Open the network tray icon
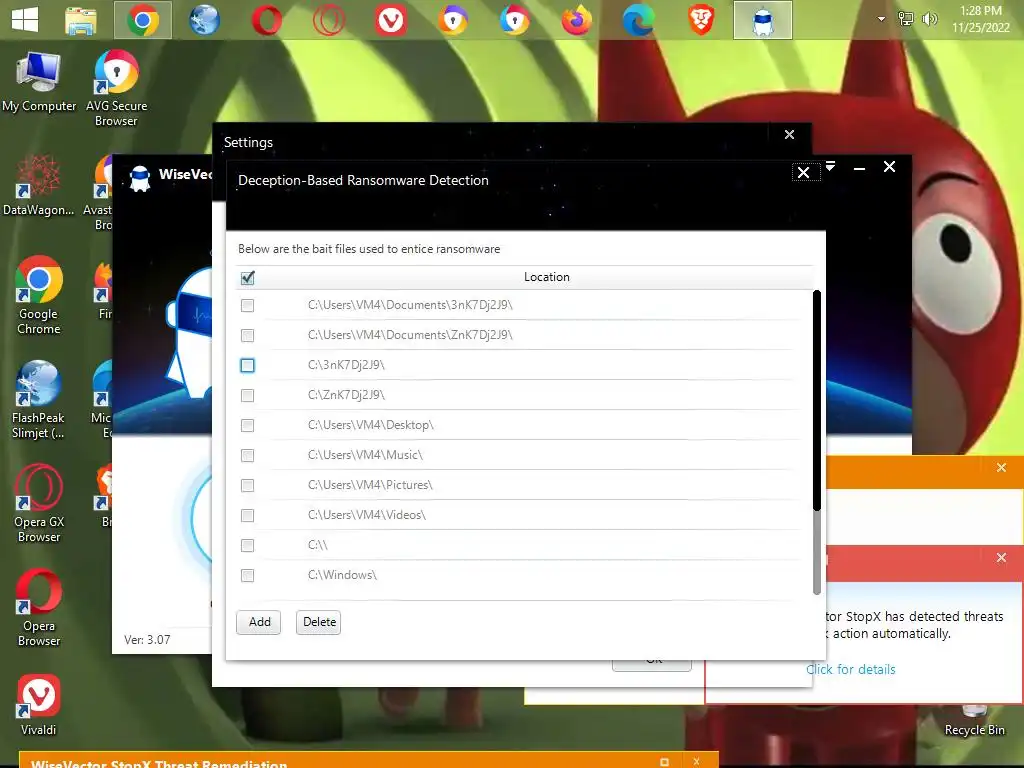 906,19
